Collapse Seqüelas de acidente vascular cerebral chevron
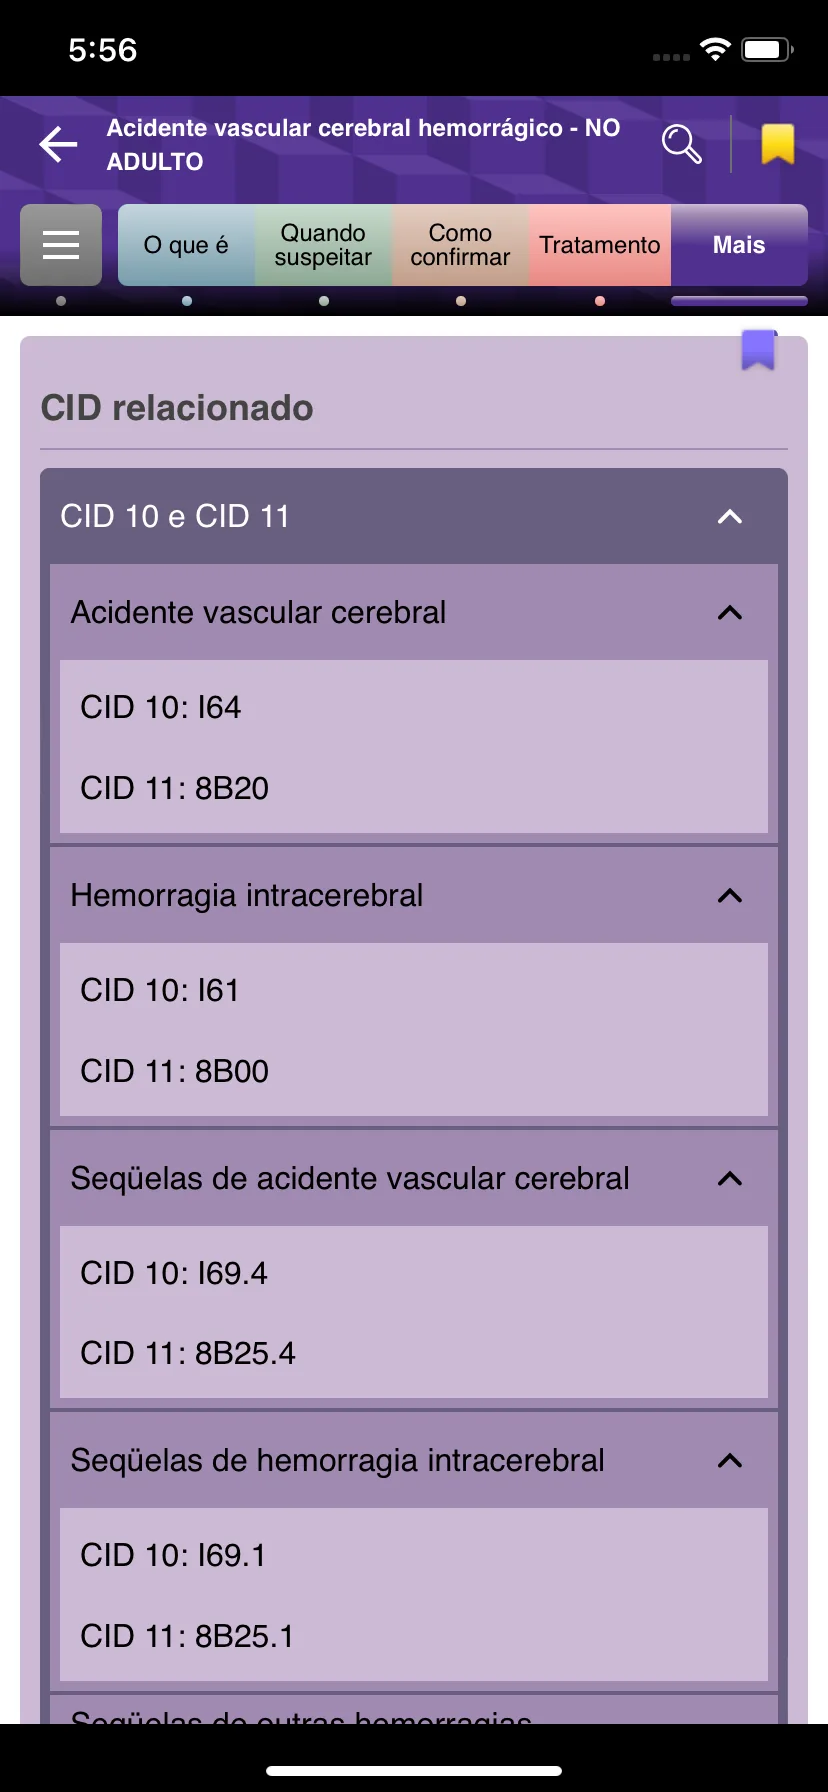The image size is (828, 1792). pos(730,1178)
